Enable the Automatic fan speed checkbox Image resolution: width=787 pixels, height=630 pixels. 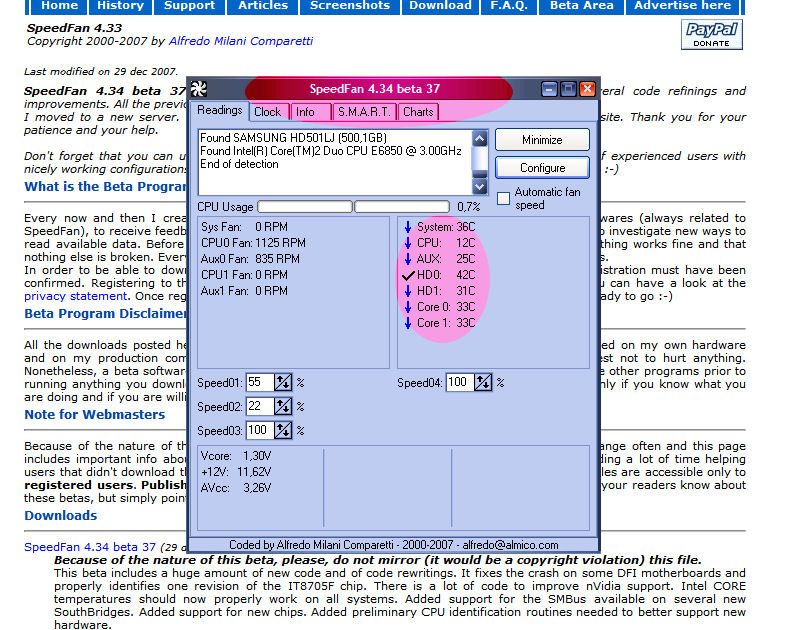tap(503, 198)
